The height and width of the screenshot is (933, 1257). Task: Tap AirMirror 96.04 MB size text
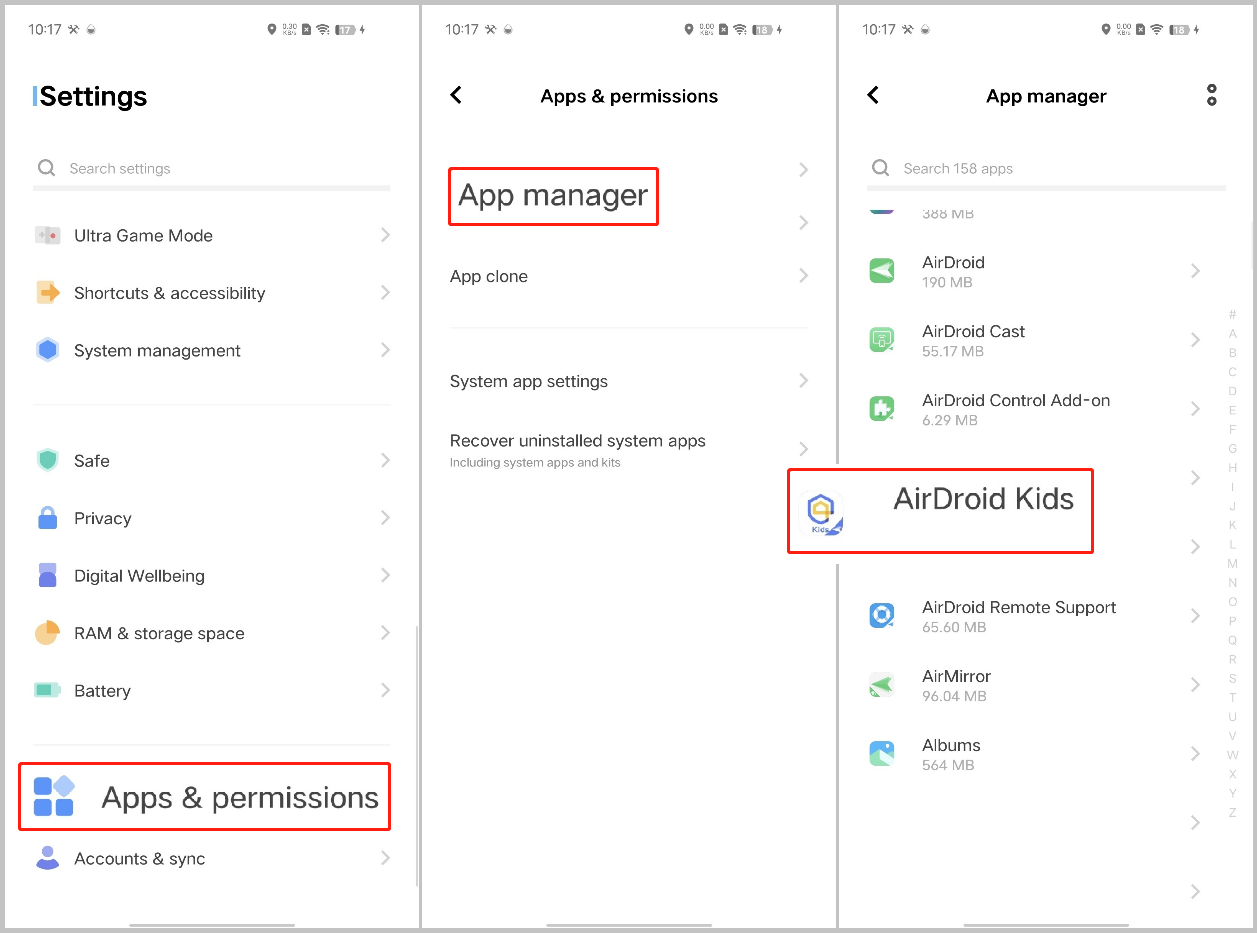coord(954,696)
